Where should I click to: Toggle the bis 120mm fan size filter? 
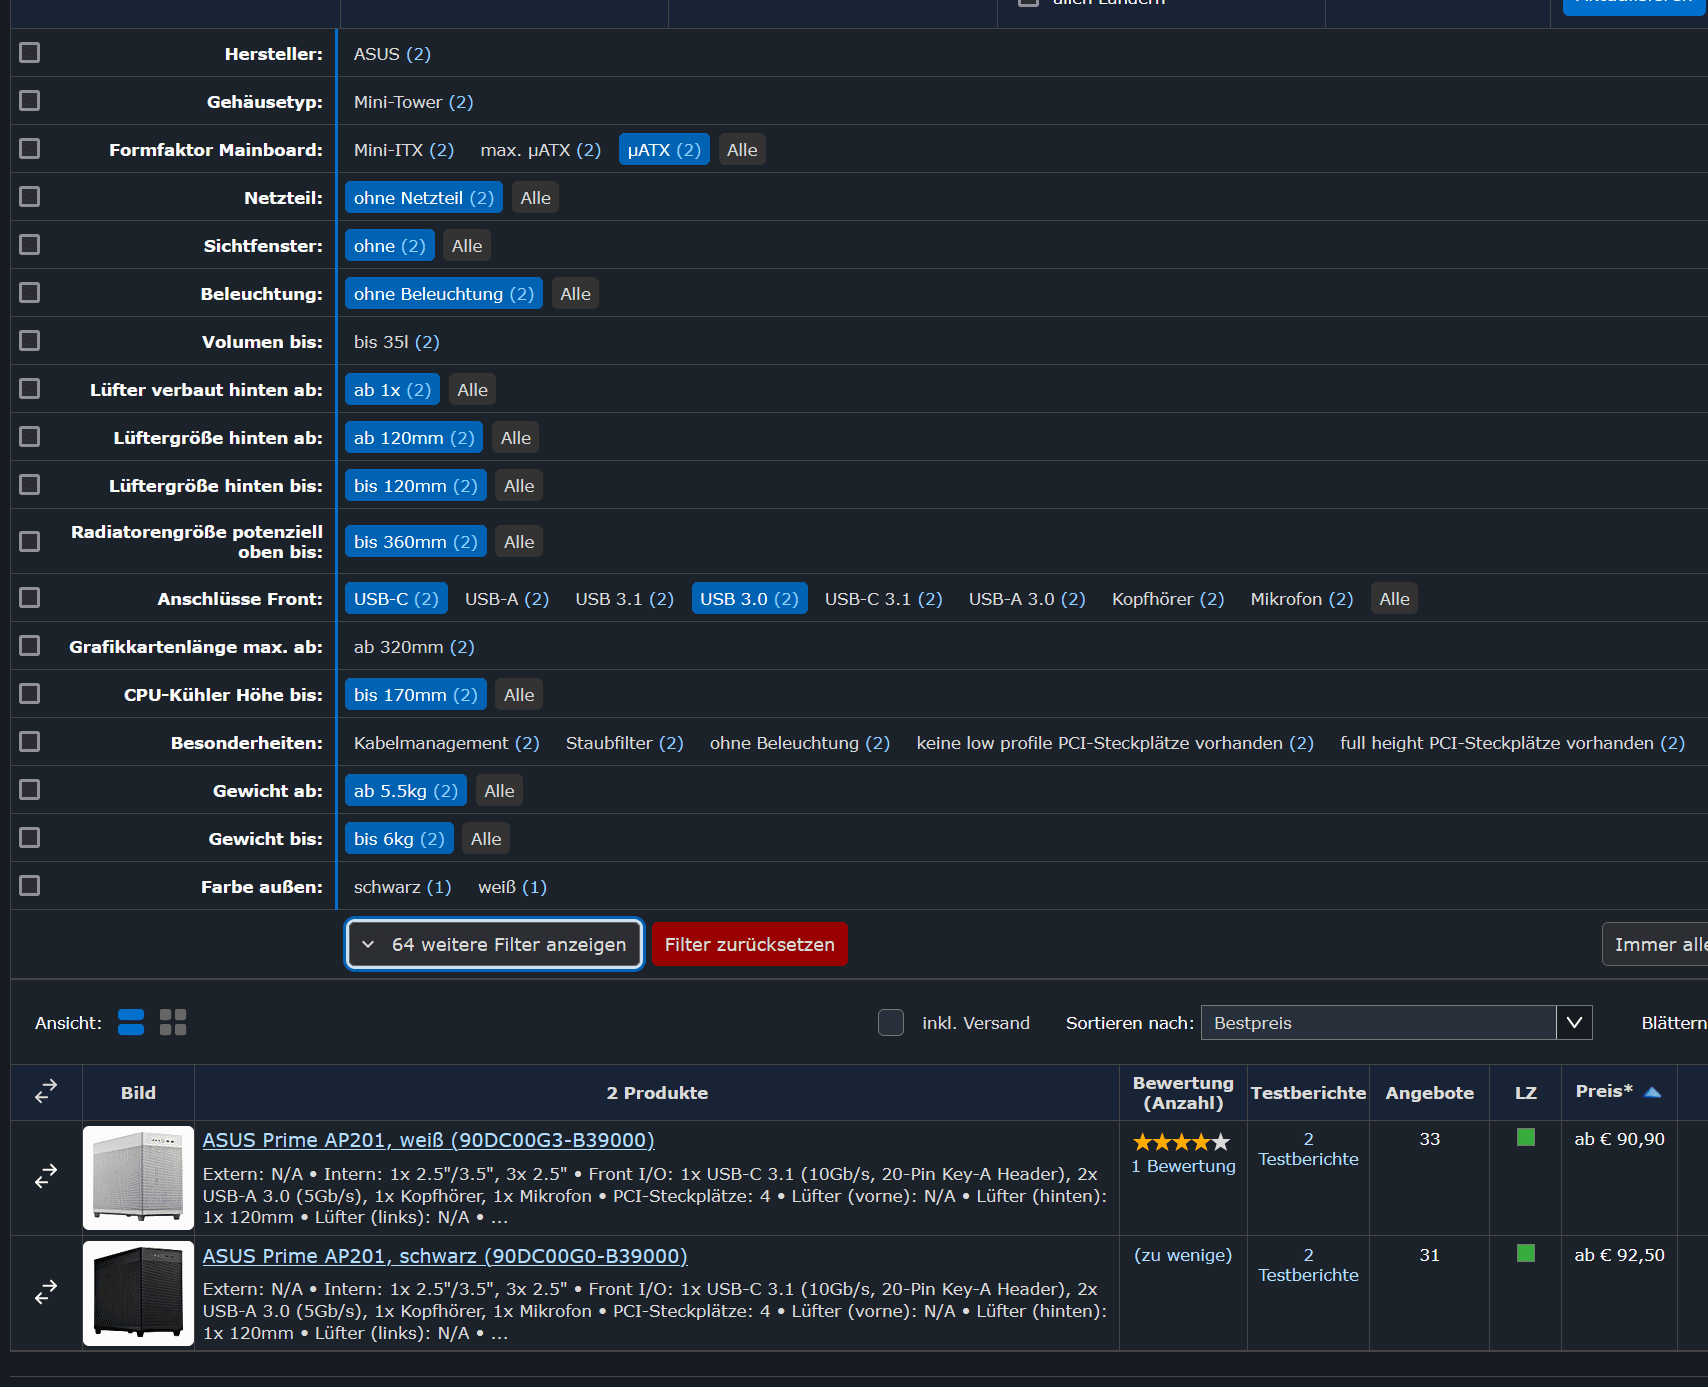tap(416, 486)
